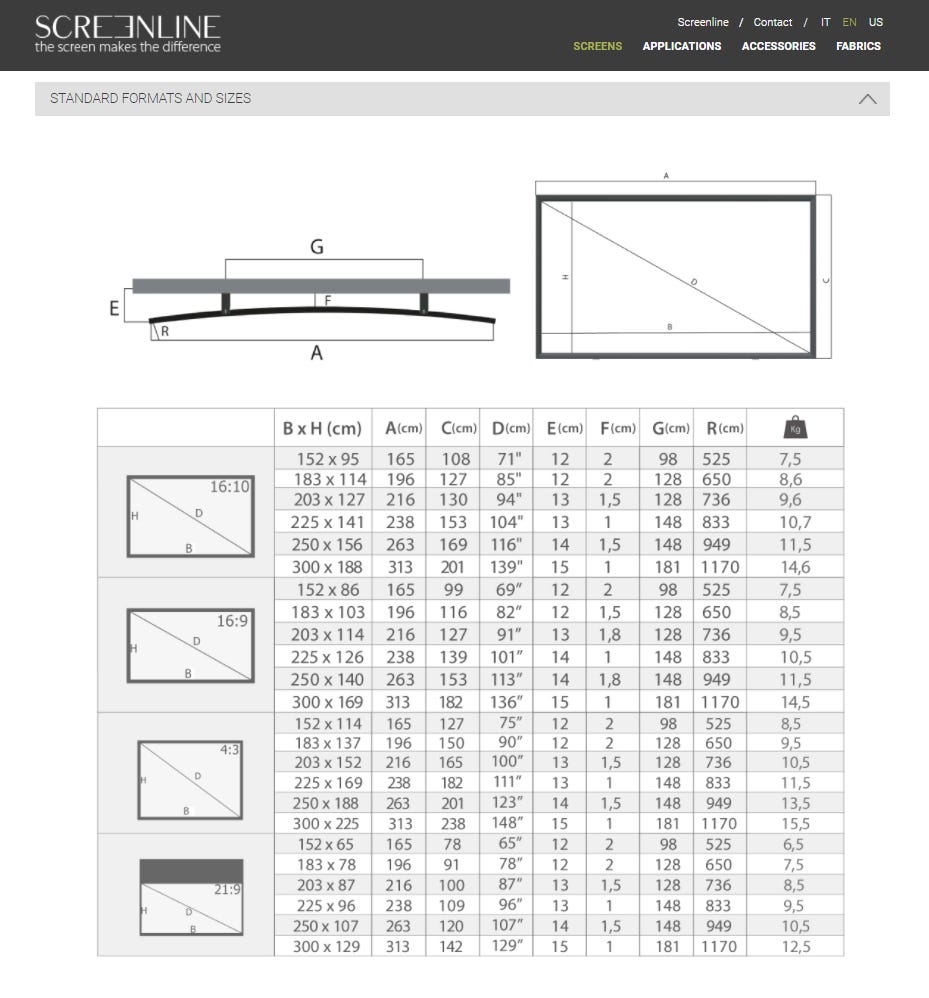This screenshot has width=929, height=998.
Task: Switch language to IT
Action: (x=825, y=22)
